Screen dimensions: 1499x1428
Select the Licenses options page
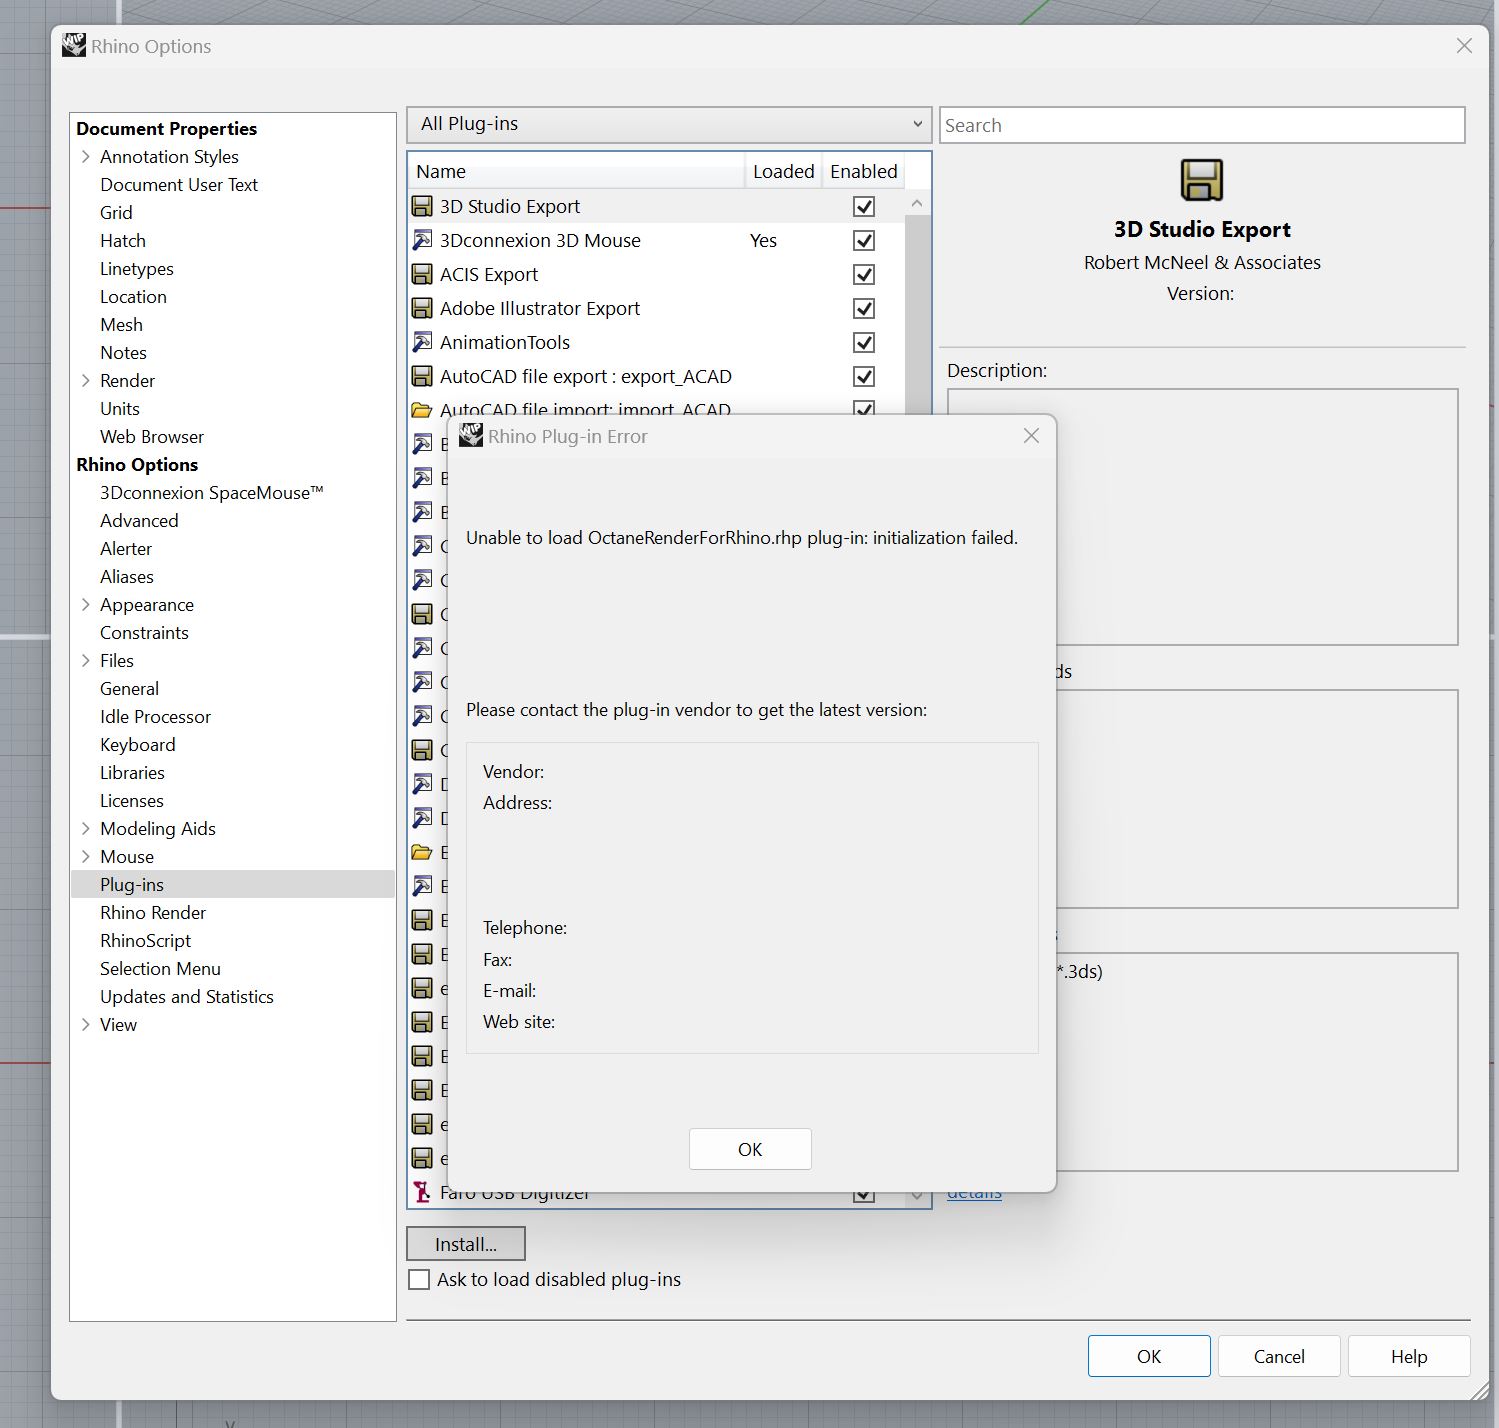coord(132,801)
